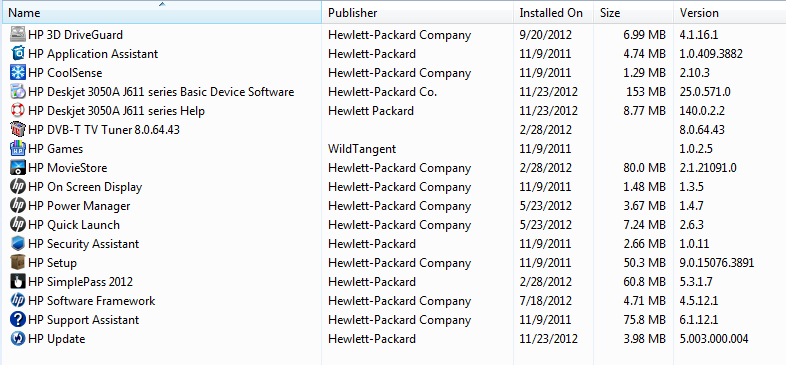Click the HP Application Assistant icon
This screenshot has height=365, width=786.
pos(18,54)
